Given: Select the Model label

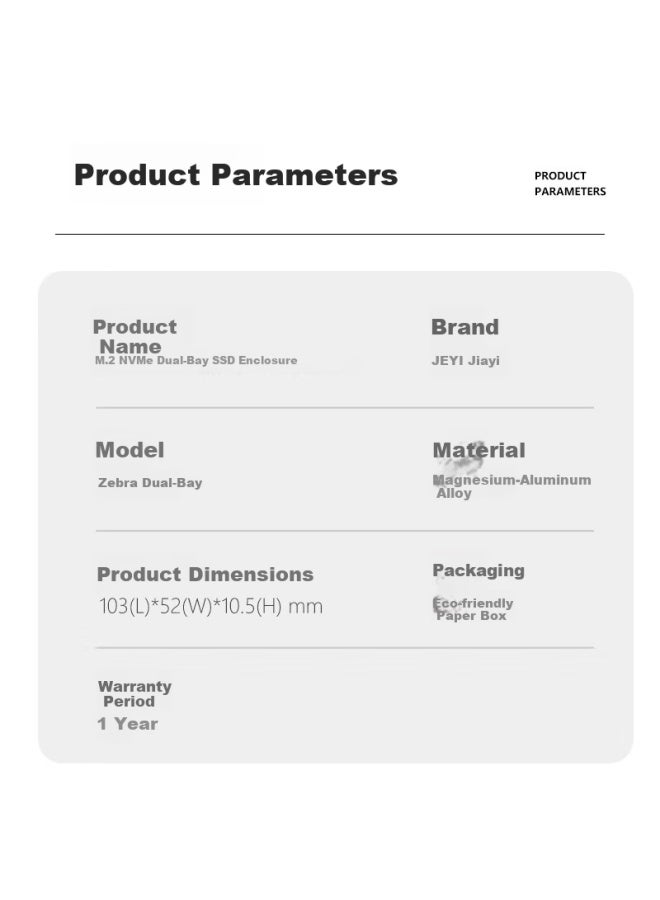Looking at the screenshot, I should 130,449.
